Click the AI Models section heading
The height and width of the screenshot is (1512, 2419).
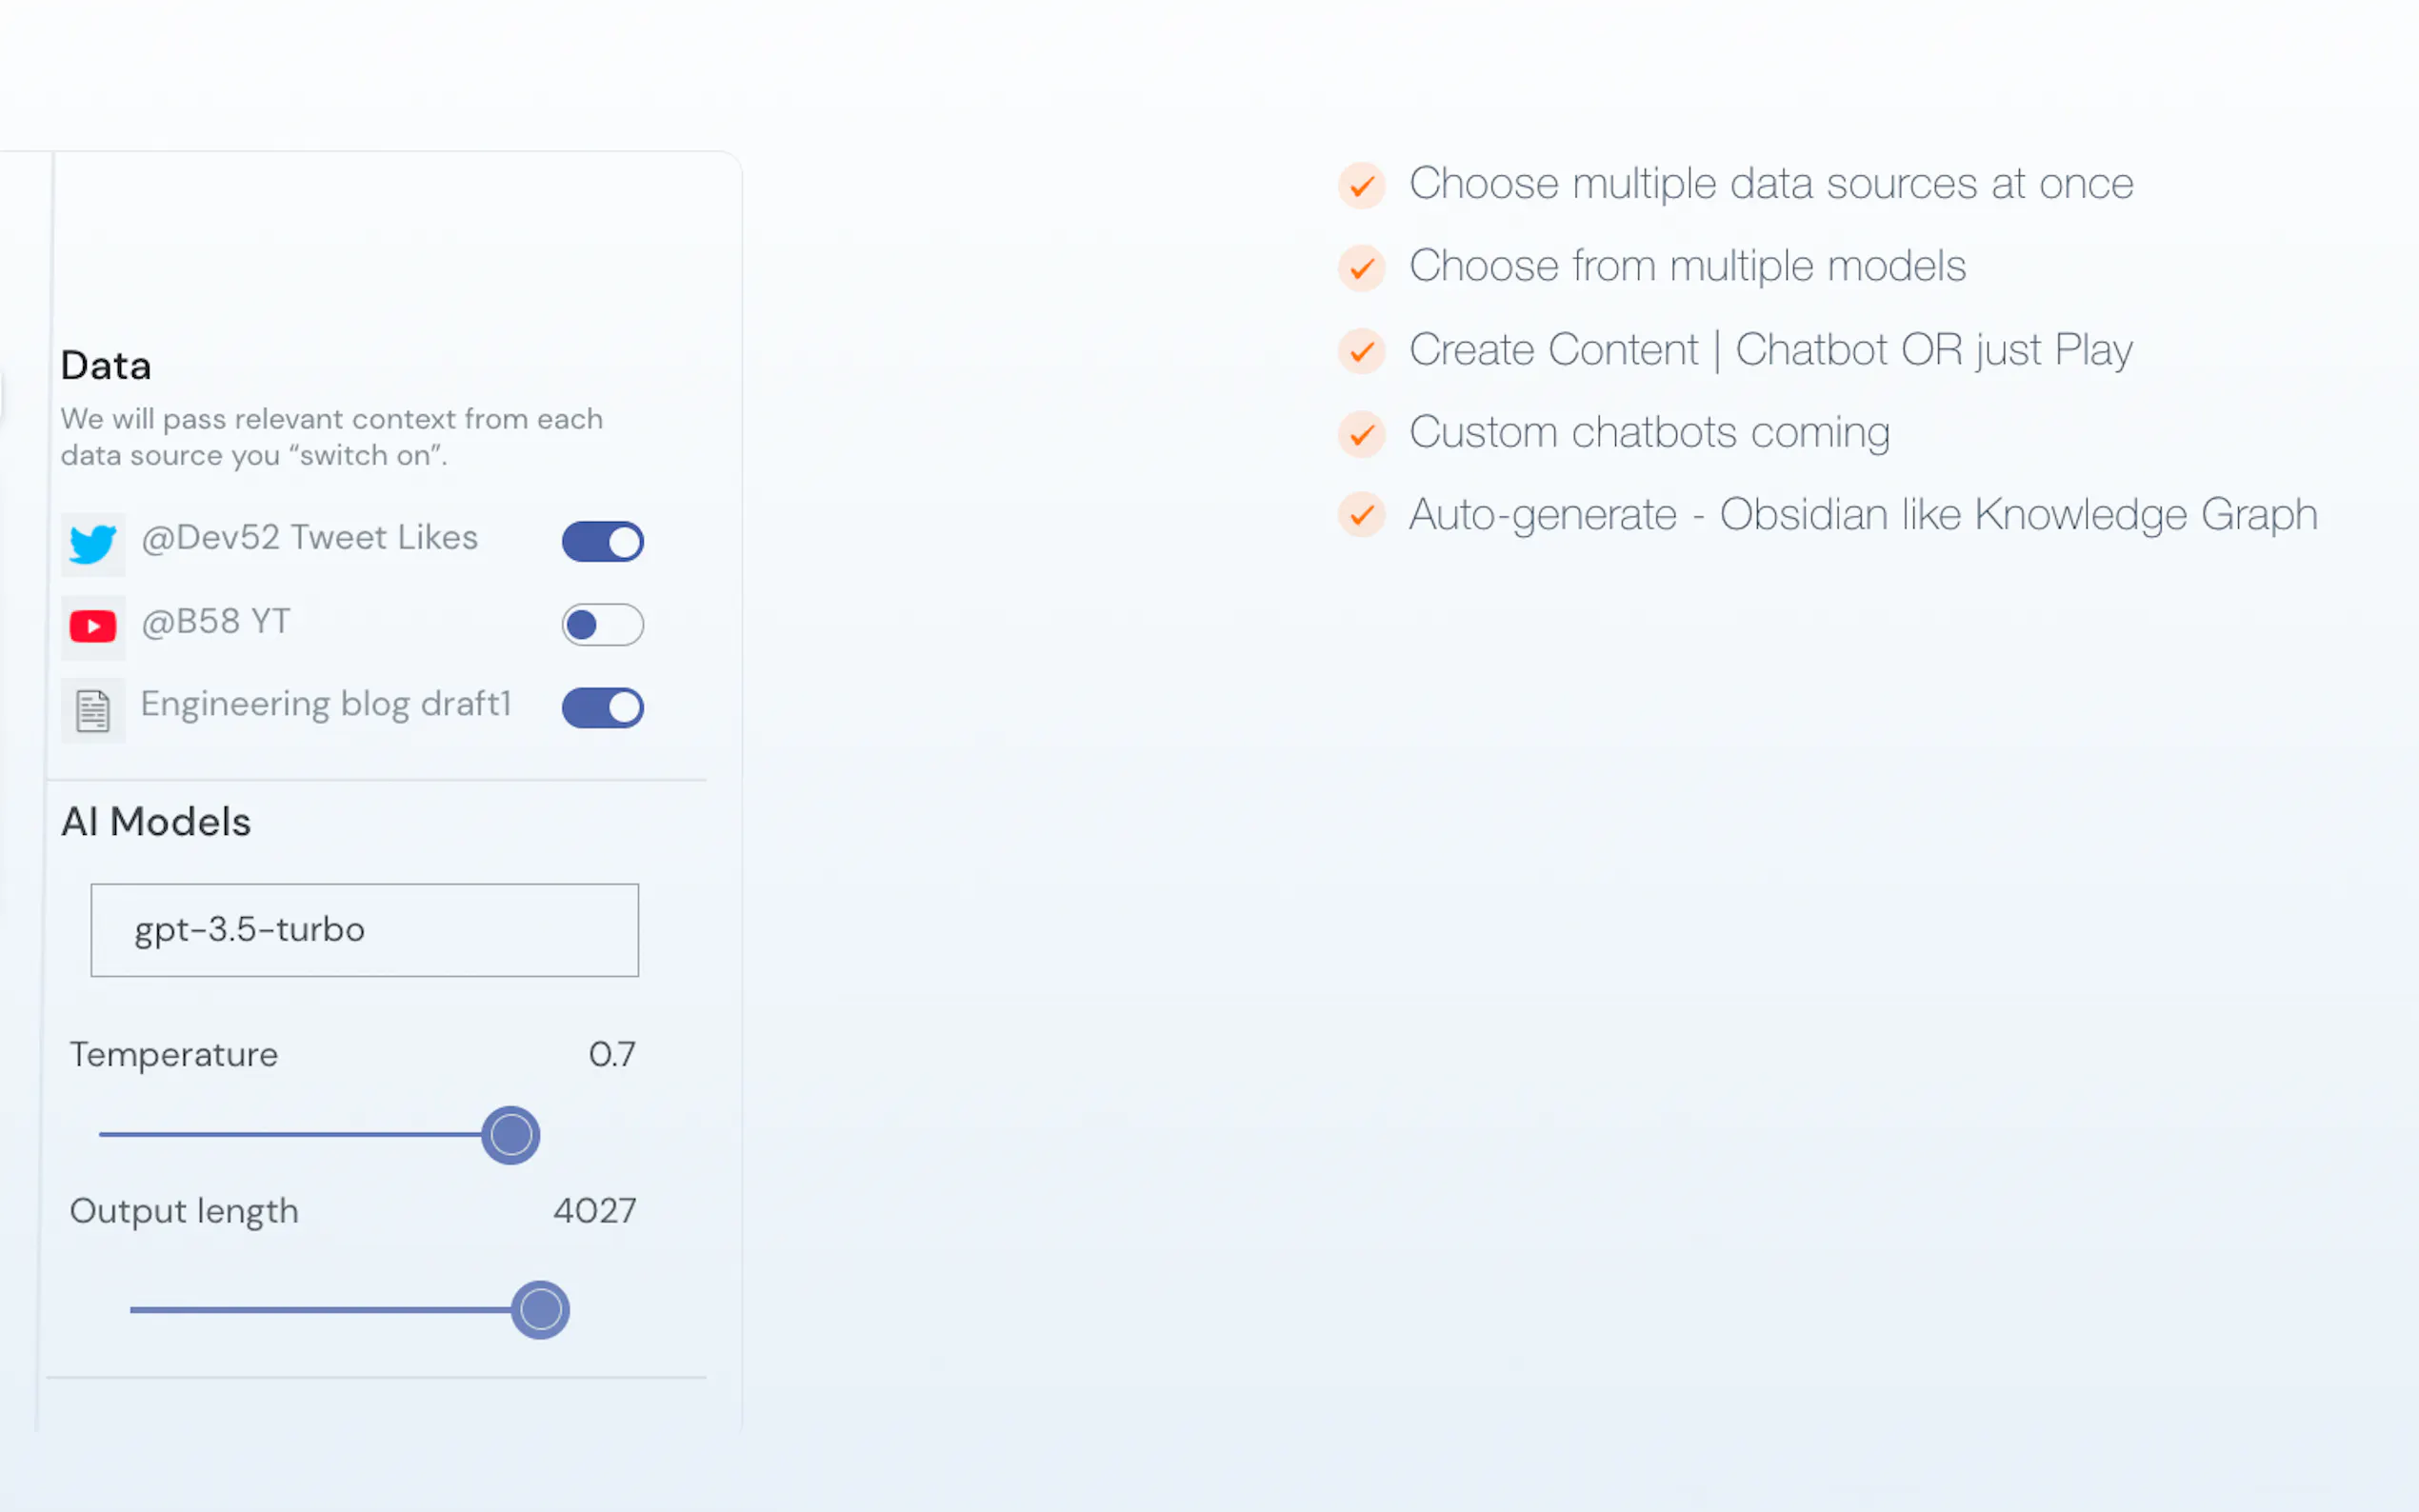click(x=156, y=822)
